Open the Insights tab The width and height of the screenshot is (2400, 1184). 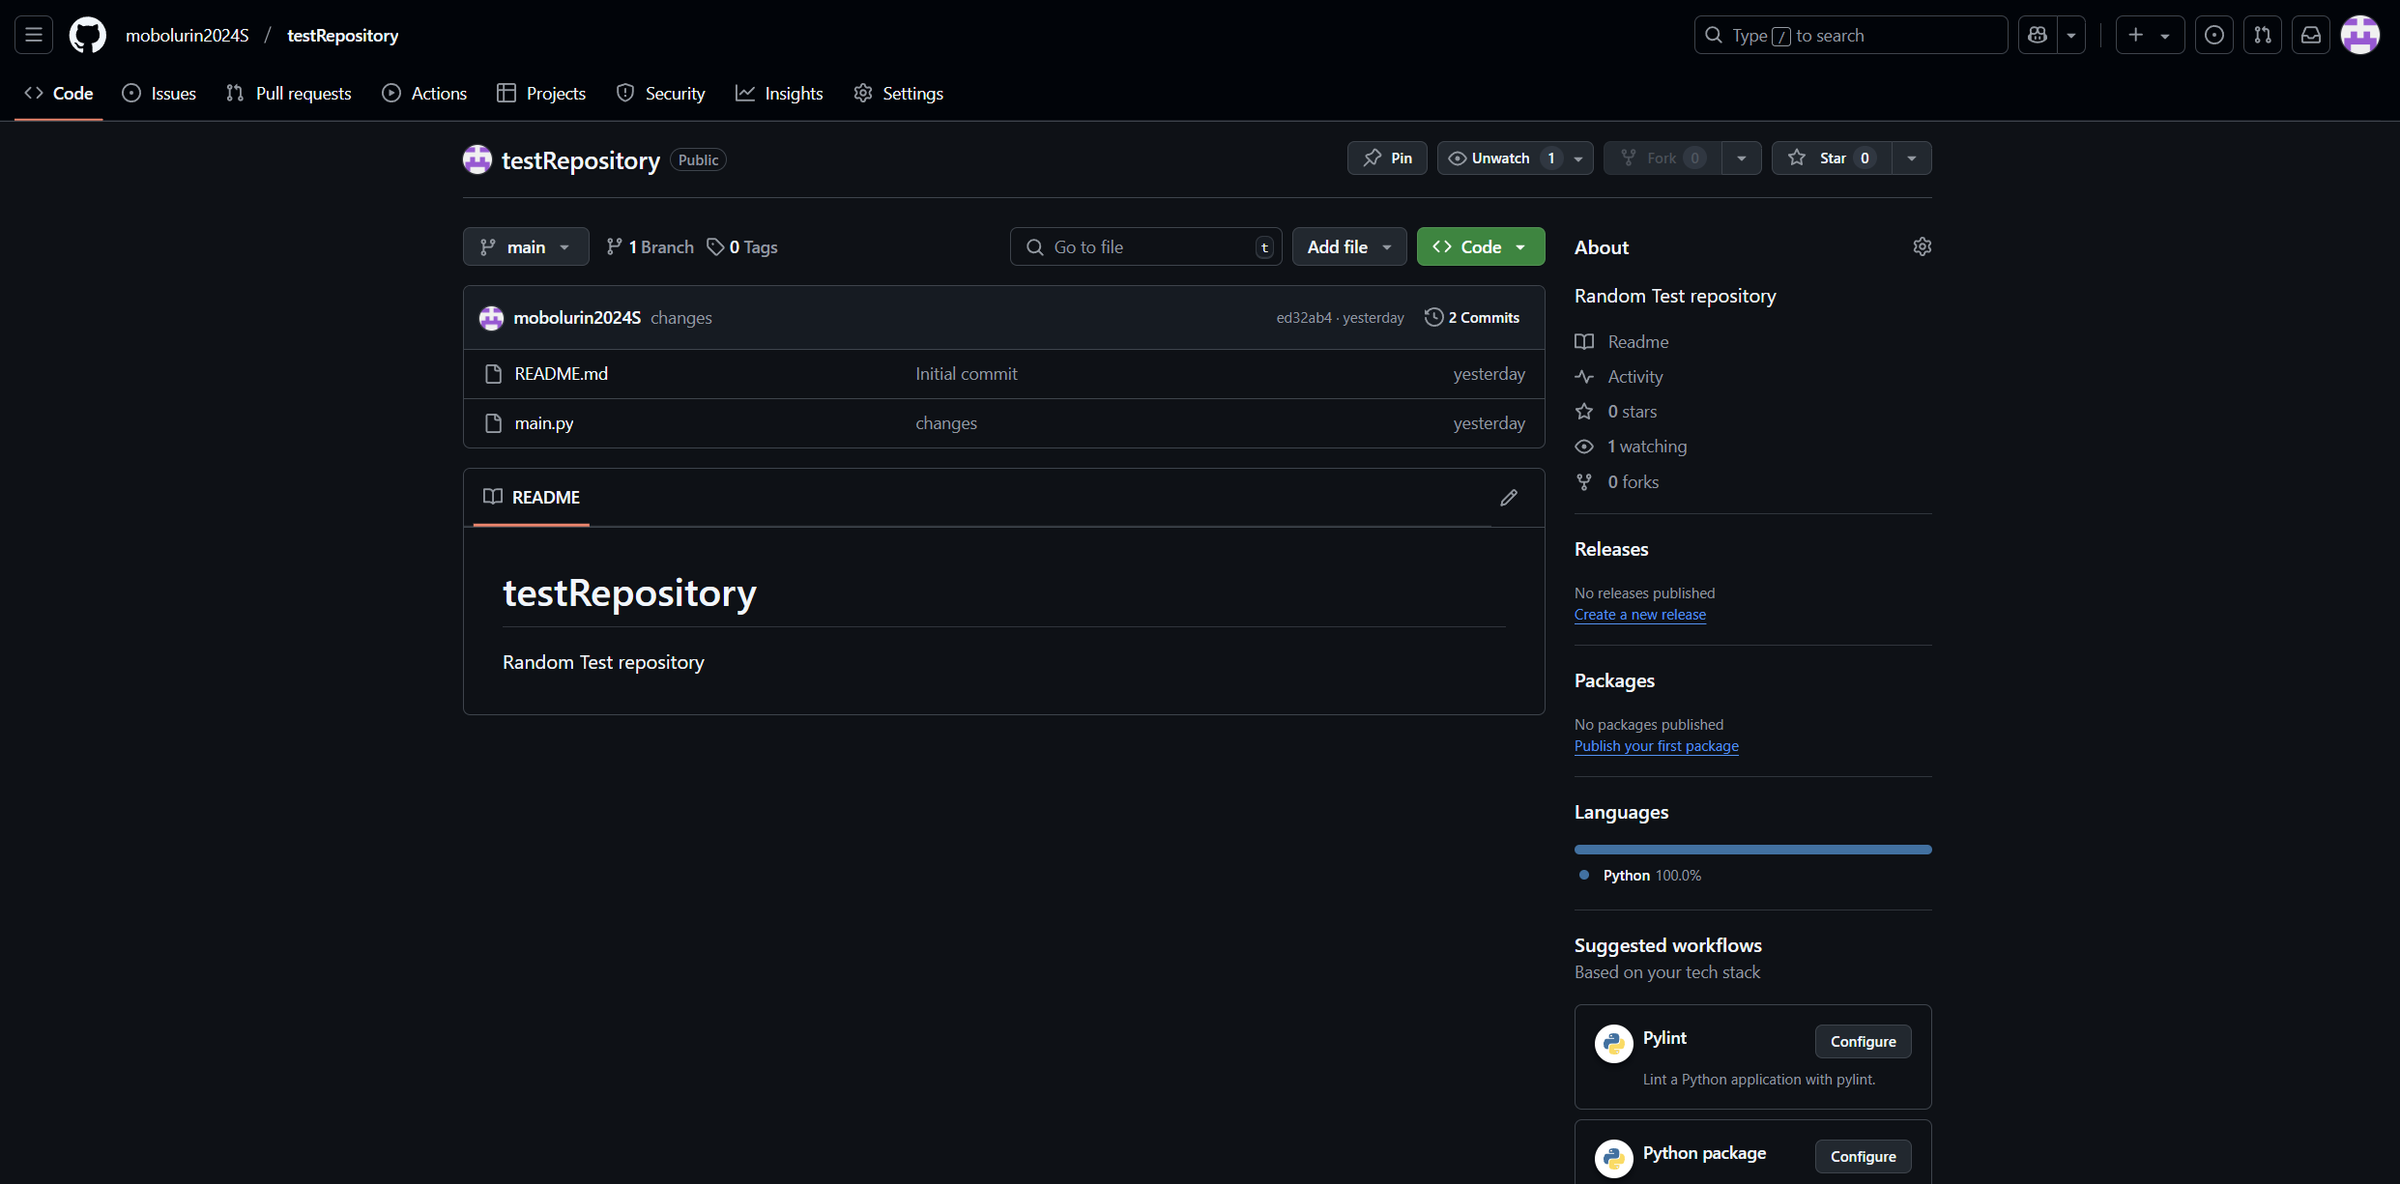pyautogui.click(x=780, y=93)
